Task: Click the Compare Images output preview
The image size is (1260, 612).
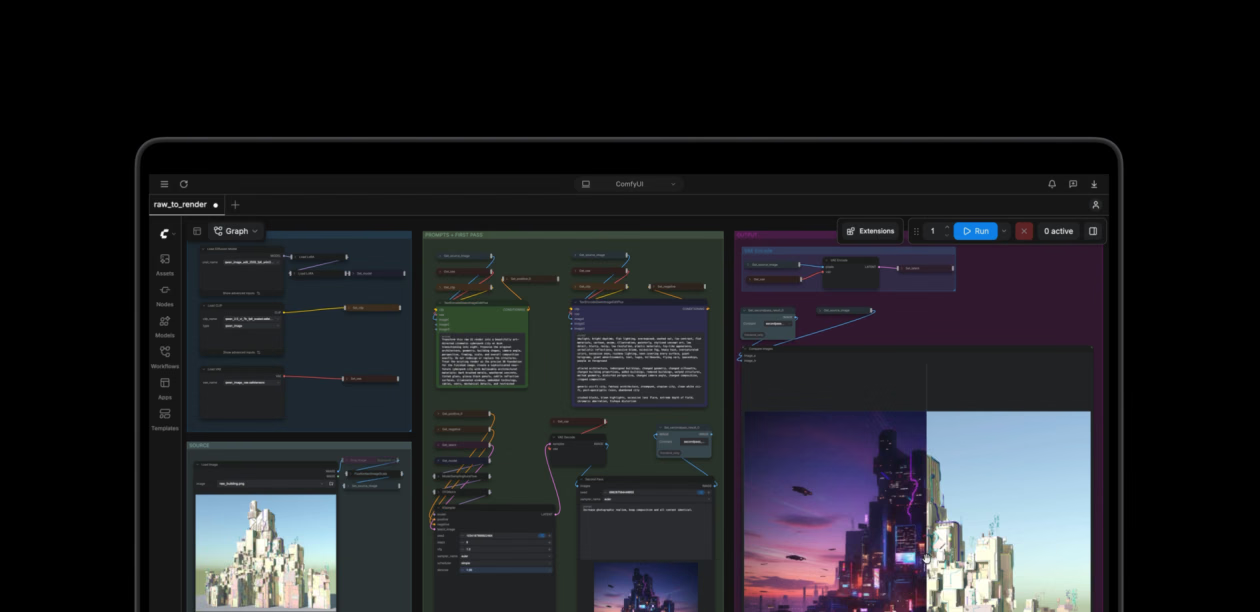Action: pos(917,511)
